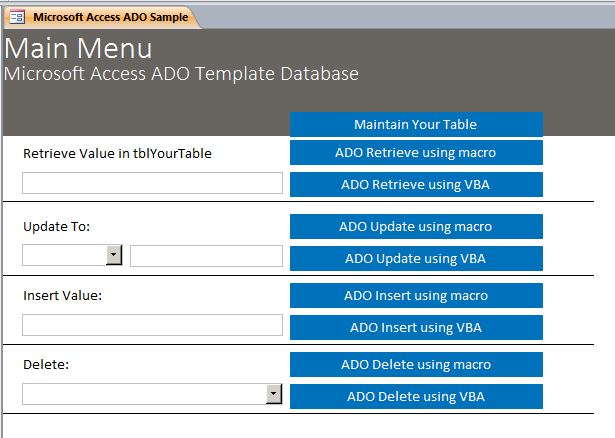Run ADO Insert using macro
This screenshot has width=615, height=438.
point(416,295)
